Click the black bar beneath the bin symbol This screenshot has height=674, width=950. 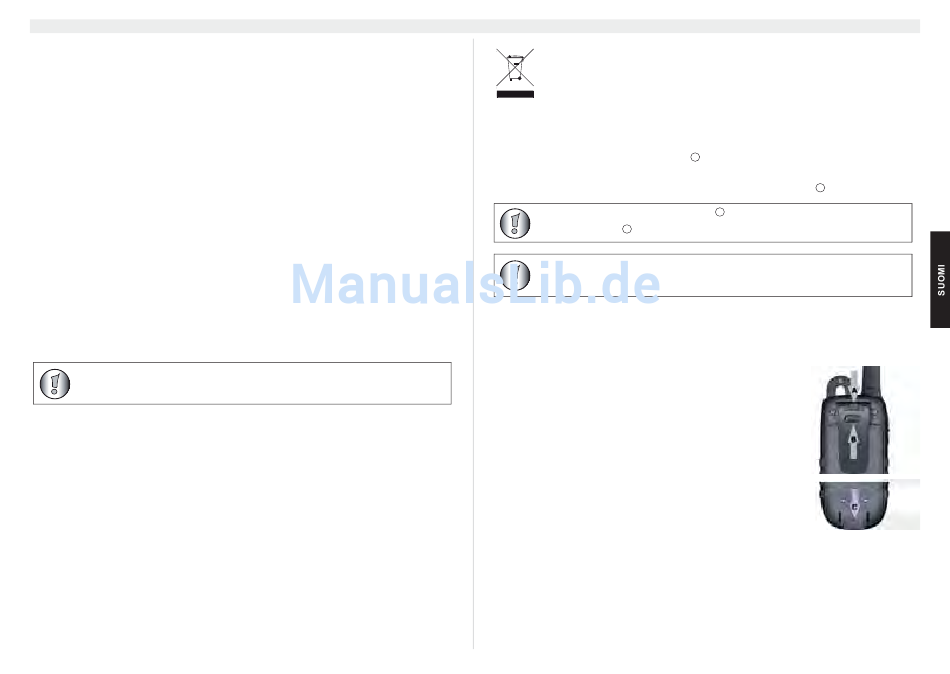coord(515,95)
